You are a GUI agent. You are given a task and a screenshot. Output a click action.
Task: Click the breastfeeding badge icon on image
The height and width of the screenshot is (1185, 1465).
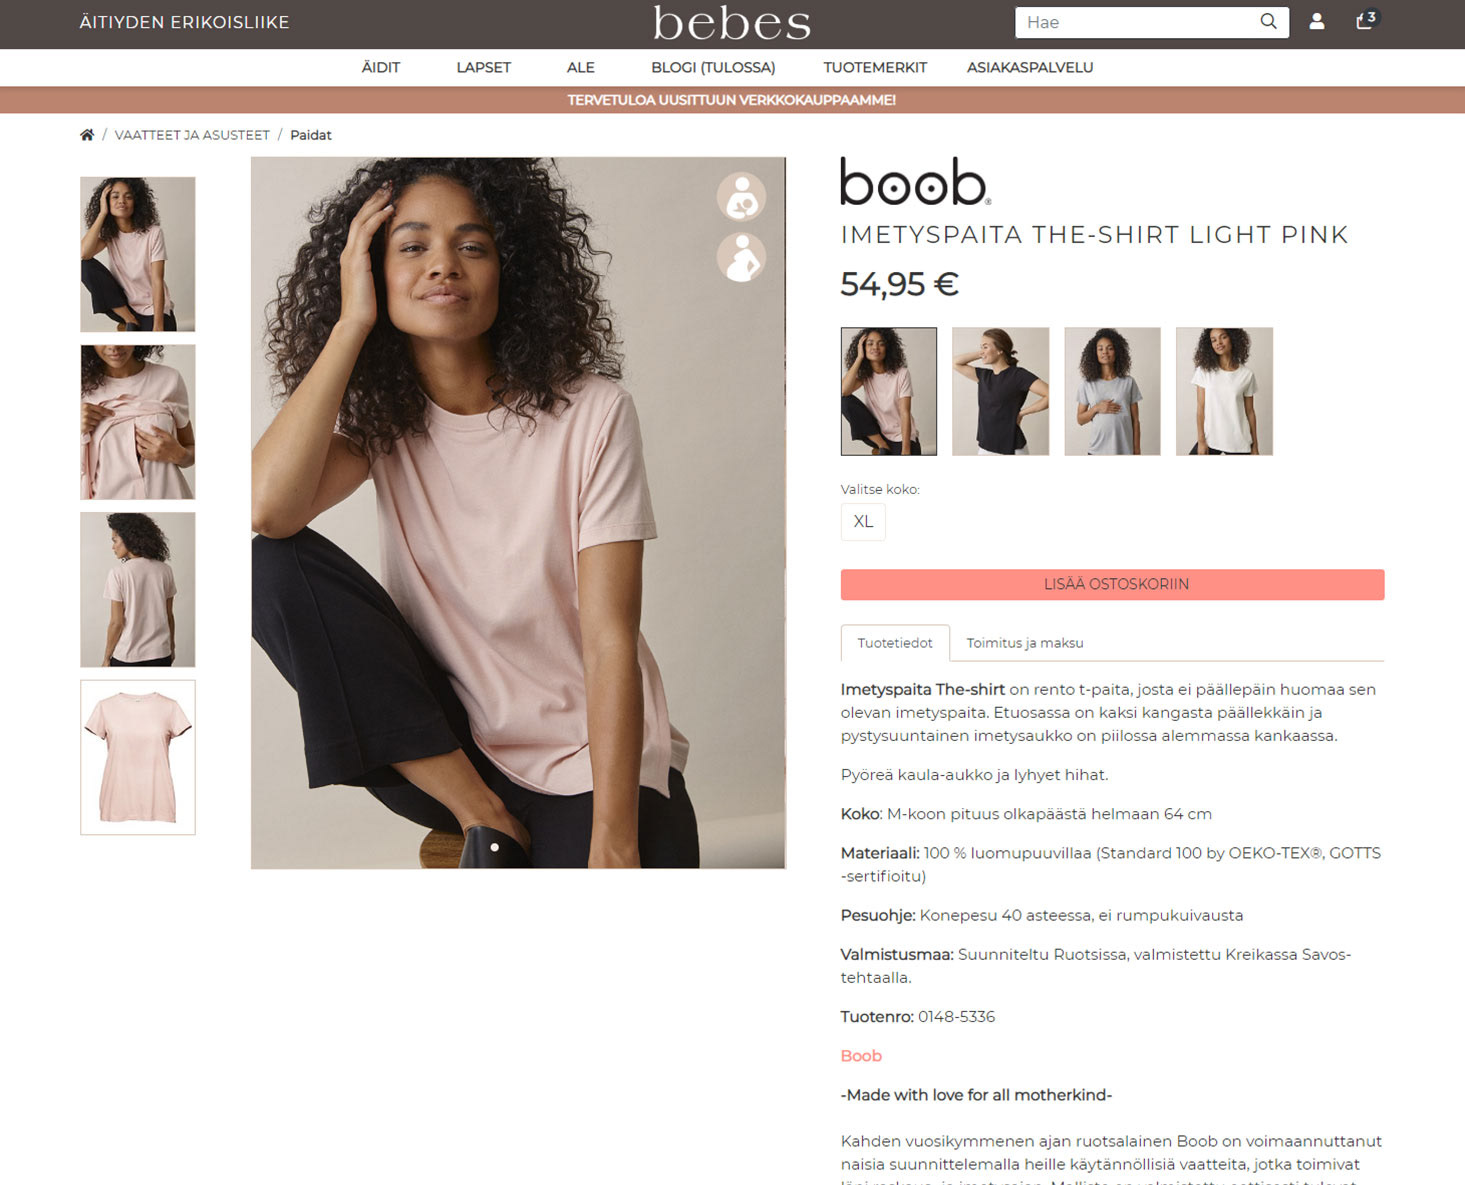click(741, 196)
